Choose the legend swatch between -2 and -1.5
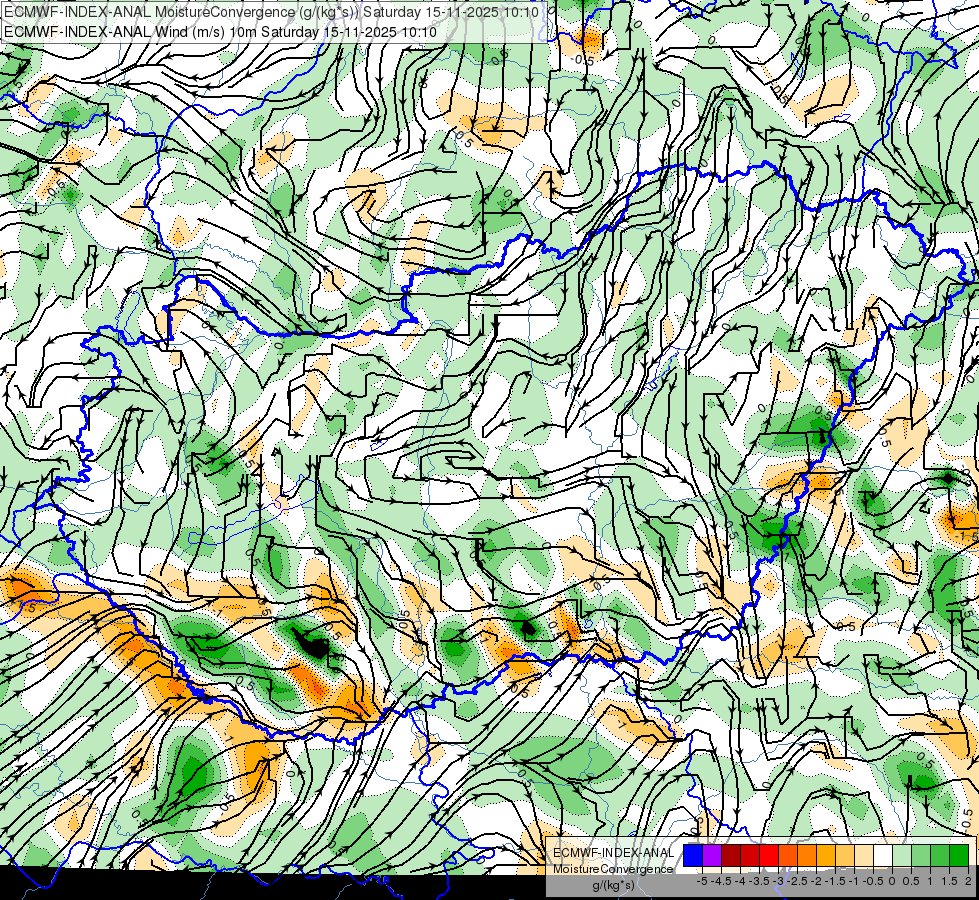Viewport: 979px width, 900px height. tap(826, 855)
